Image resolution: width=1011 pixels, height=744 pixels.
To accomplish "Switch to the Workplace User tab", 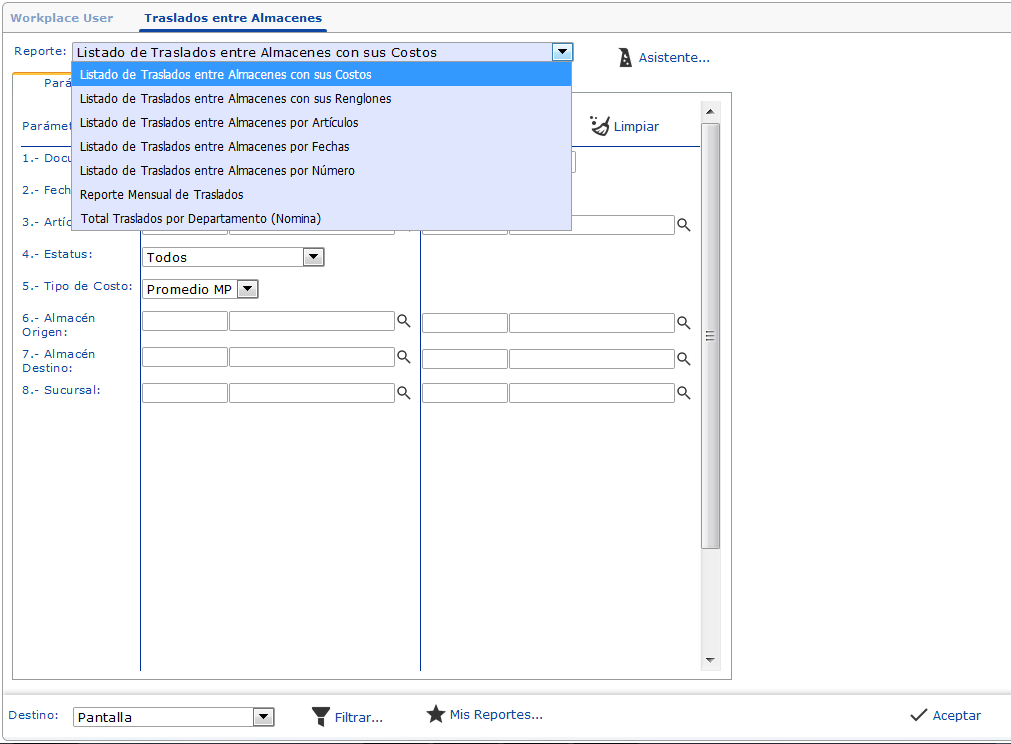I will point(62,18).
